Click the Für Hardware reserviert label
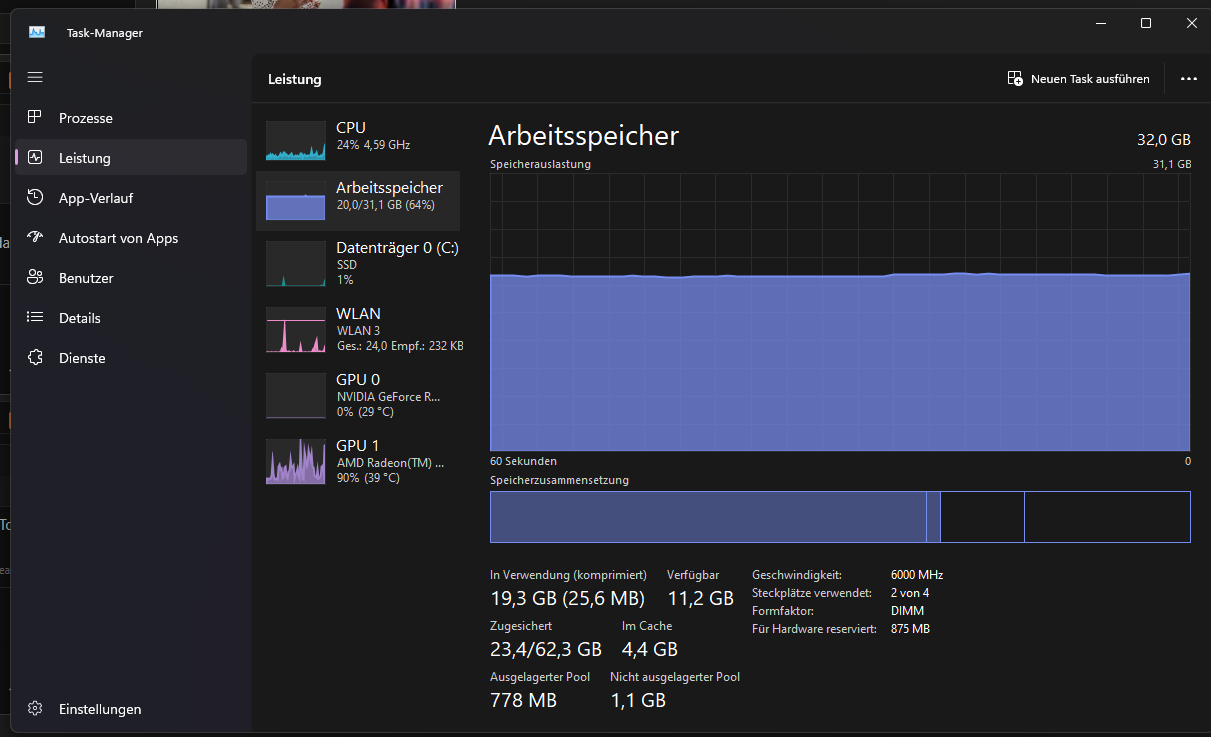The image size is (1211, 737). (x=814, y=629)
